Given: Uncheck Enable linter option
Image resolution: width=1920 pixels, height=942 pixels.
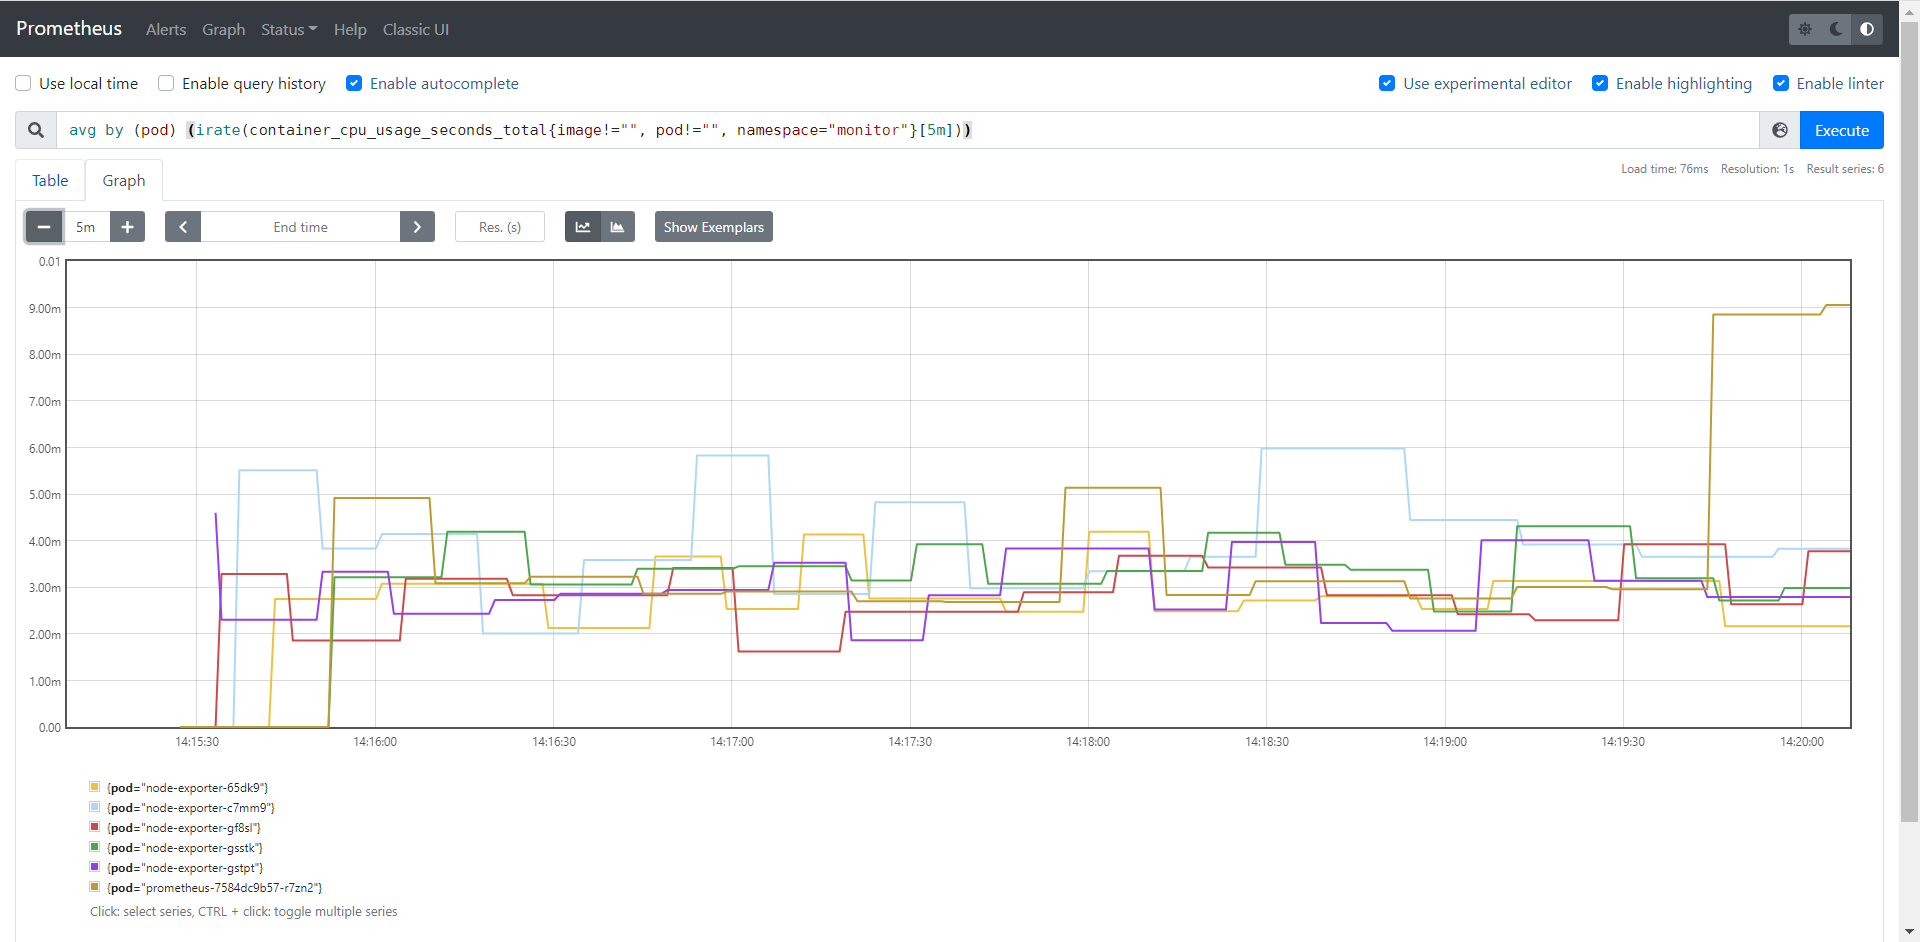Looking at the screenshot, I should [1781, 83].
